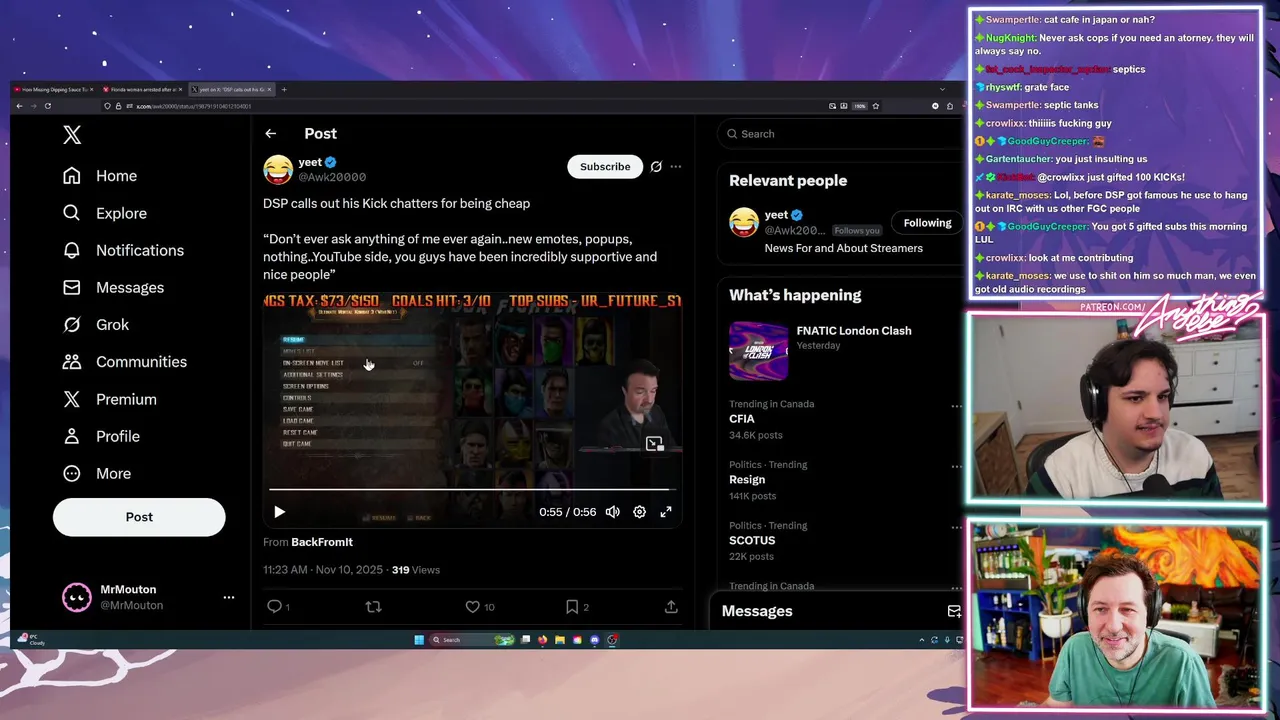
Task: Open Explore in the sidebar
Action: pos(104,213)
